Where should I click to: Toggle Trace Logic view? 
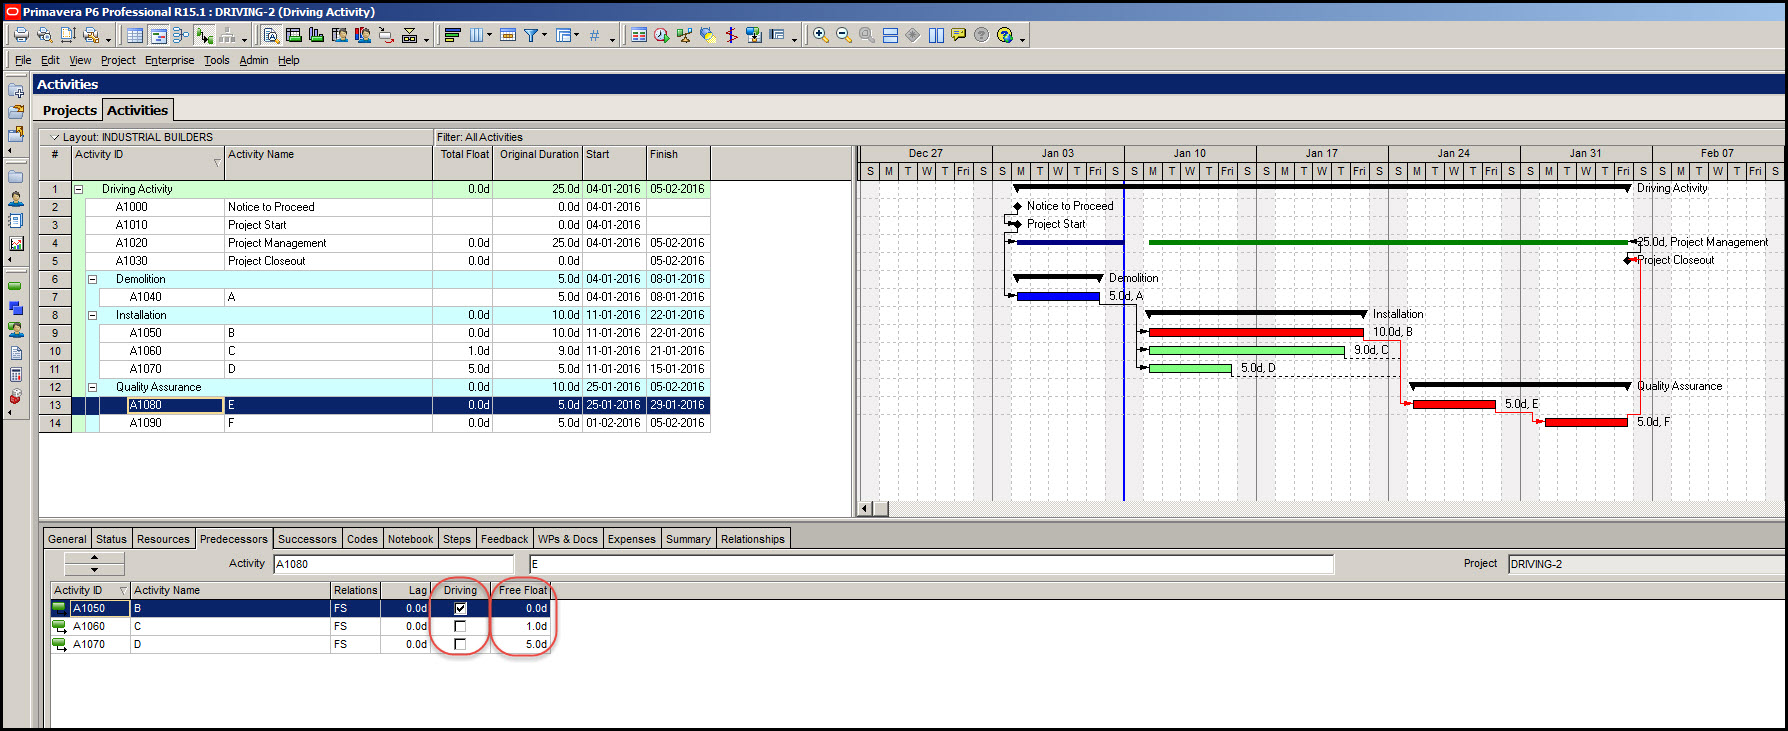[204, 35]
